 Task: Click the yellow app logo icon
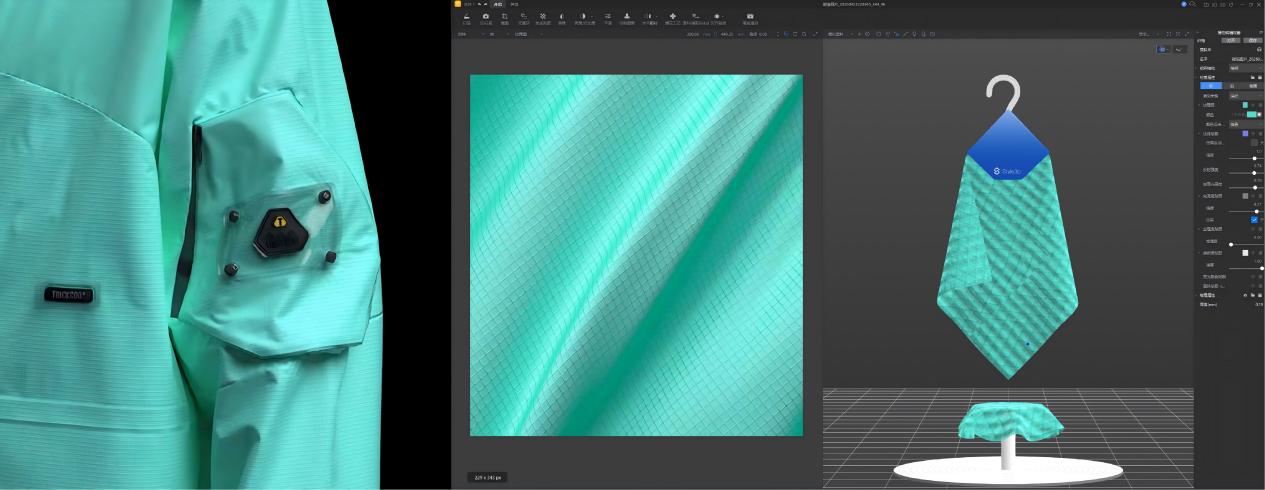(x=456, y=4)
